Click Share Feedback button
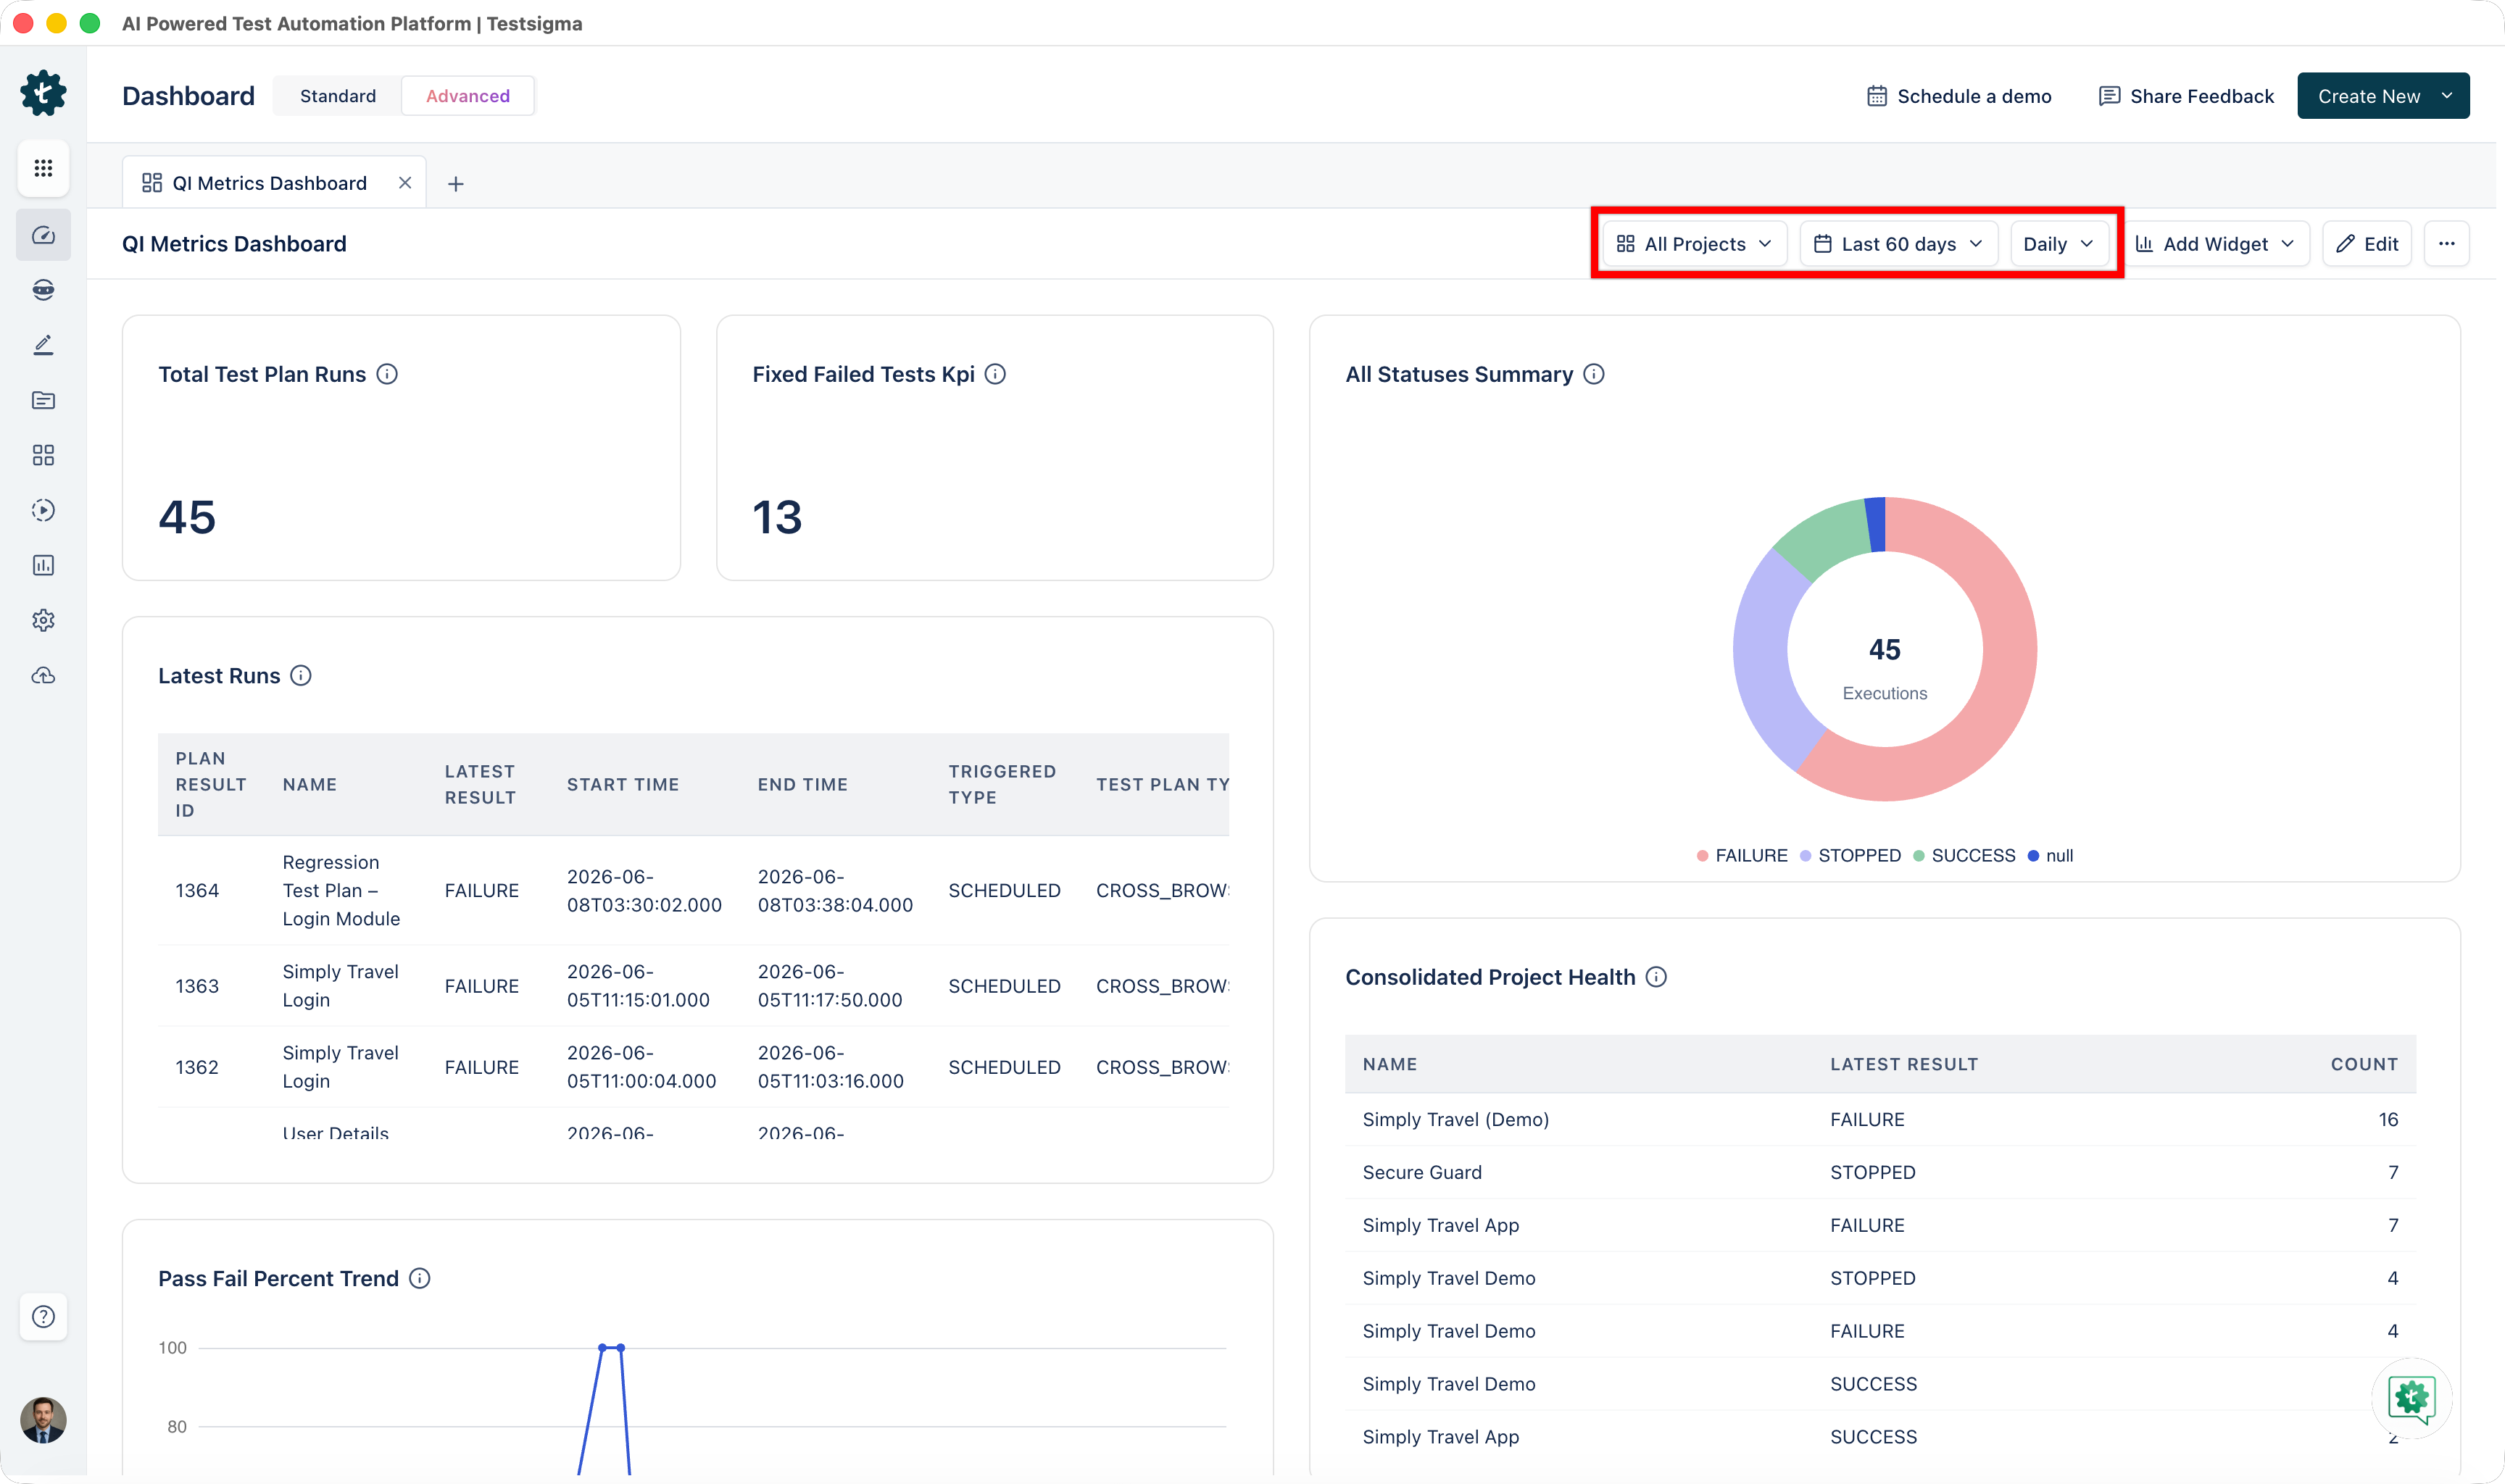 coord(2186,96)
